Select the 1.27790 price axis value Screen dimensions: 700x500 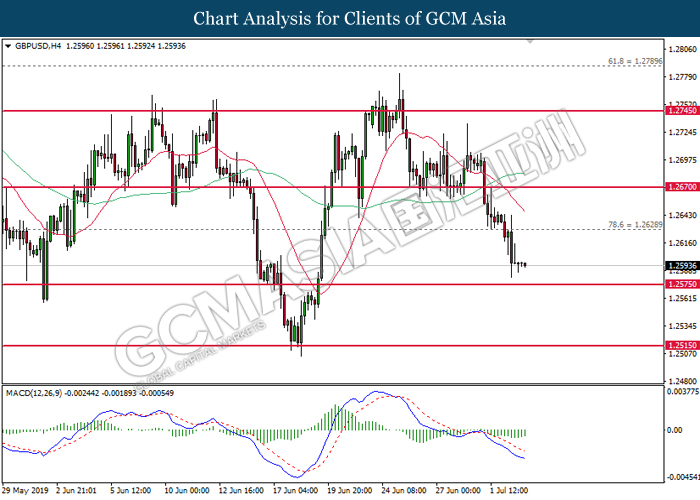(682, 77)
